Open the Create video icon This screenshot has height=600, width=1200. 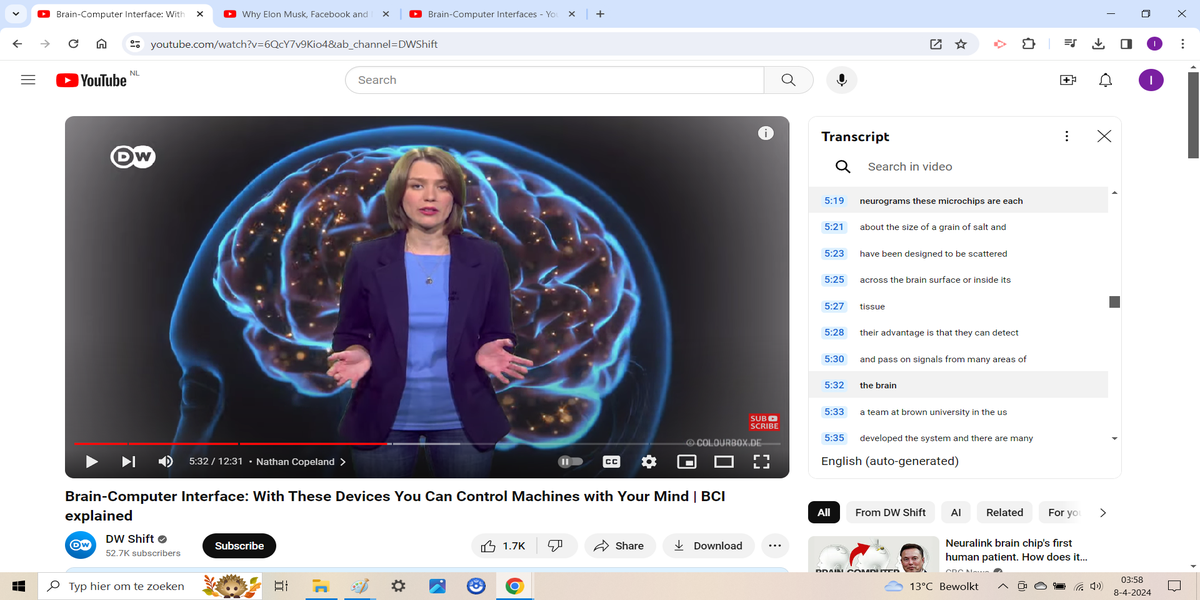[1068, 80]
